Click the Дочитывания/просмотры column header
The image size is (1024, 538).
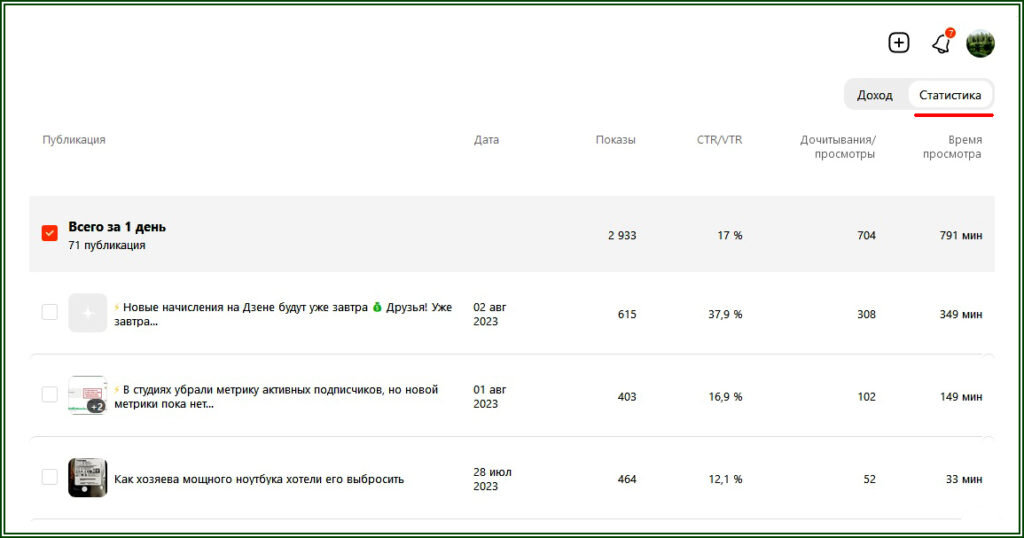coord(837,147)
